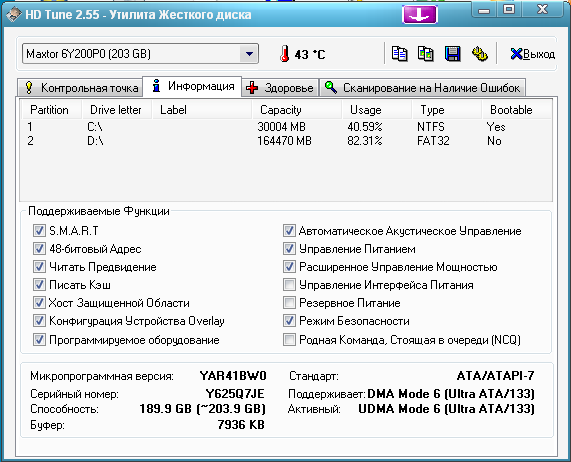Toggle Программируемое оборудование checkbox
This screenshot has width=571, height=462.
coord(39,340)
